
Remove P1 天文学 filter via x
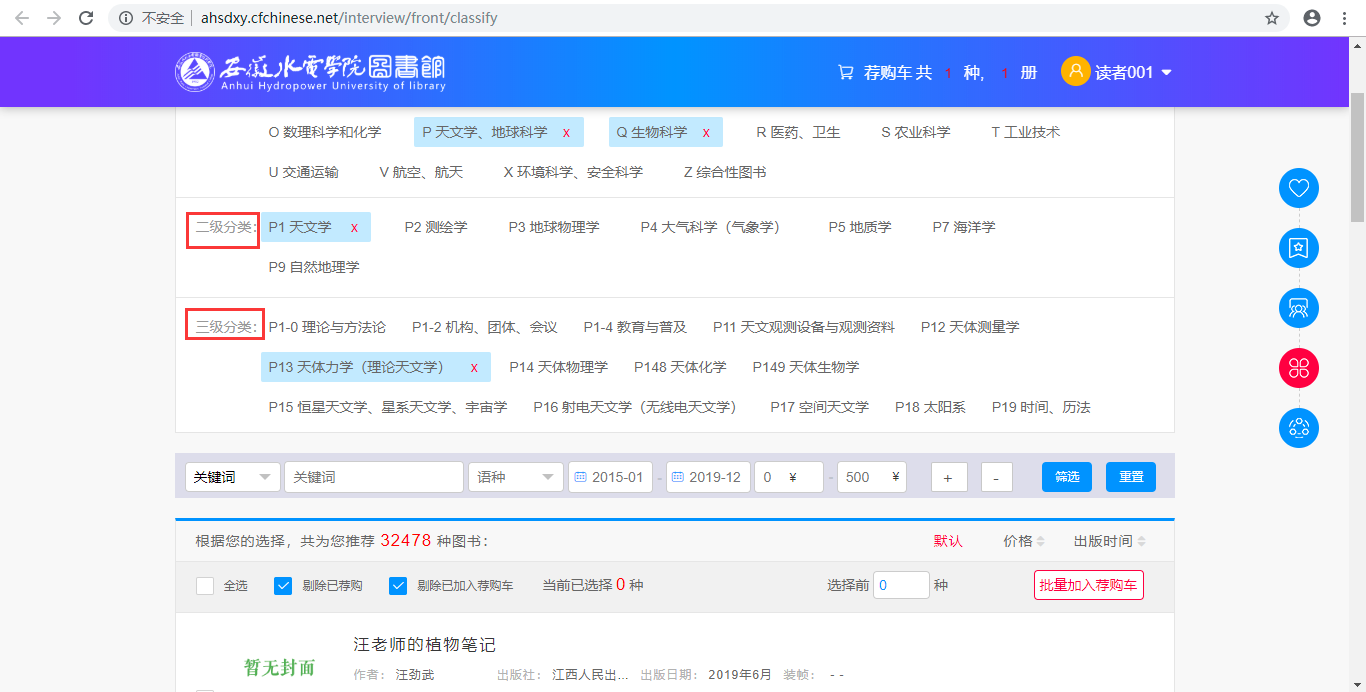[x=354, y=228]
